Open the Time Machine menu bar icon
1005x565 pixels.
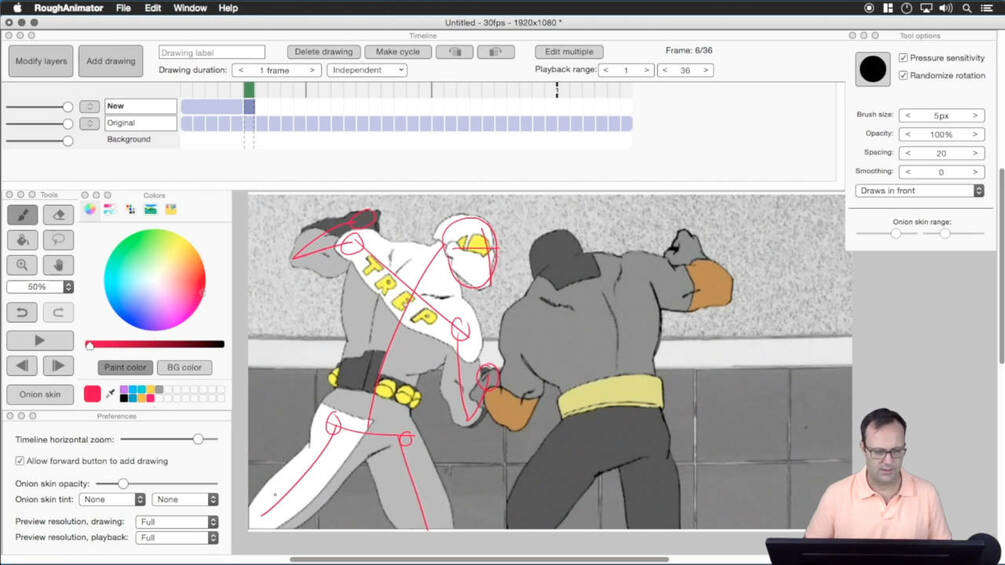point(906,8)
